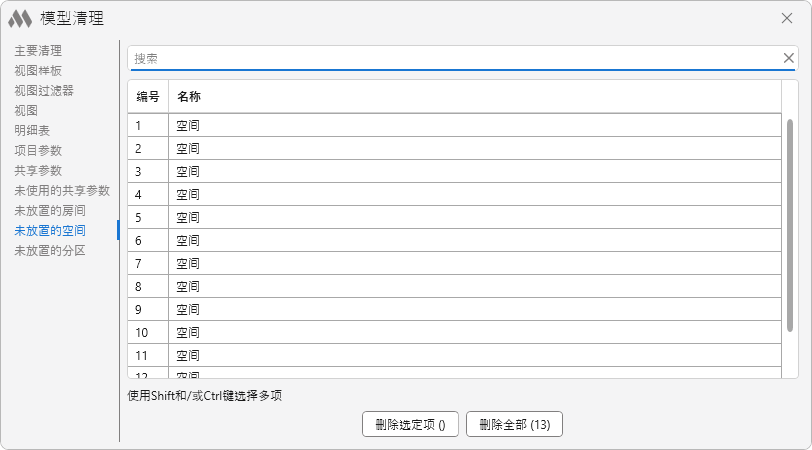Click the vertical scrollbar of the list

coord(790,225)
